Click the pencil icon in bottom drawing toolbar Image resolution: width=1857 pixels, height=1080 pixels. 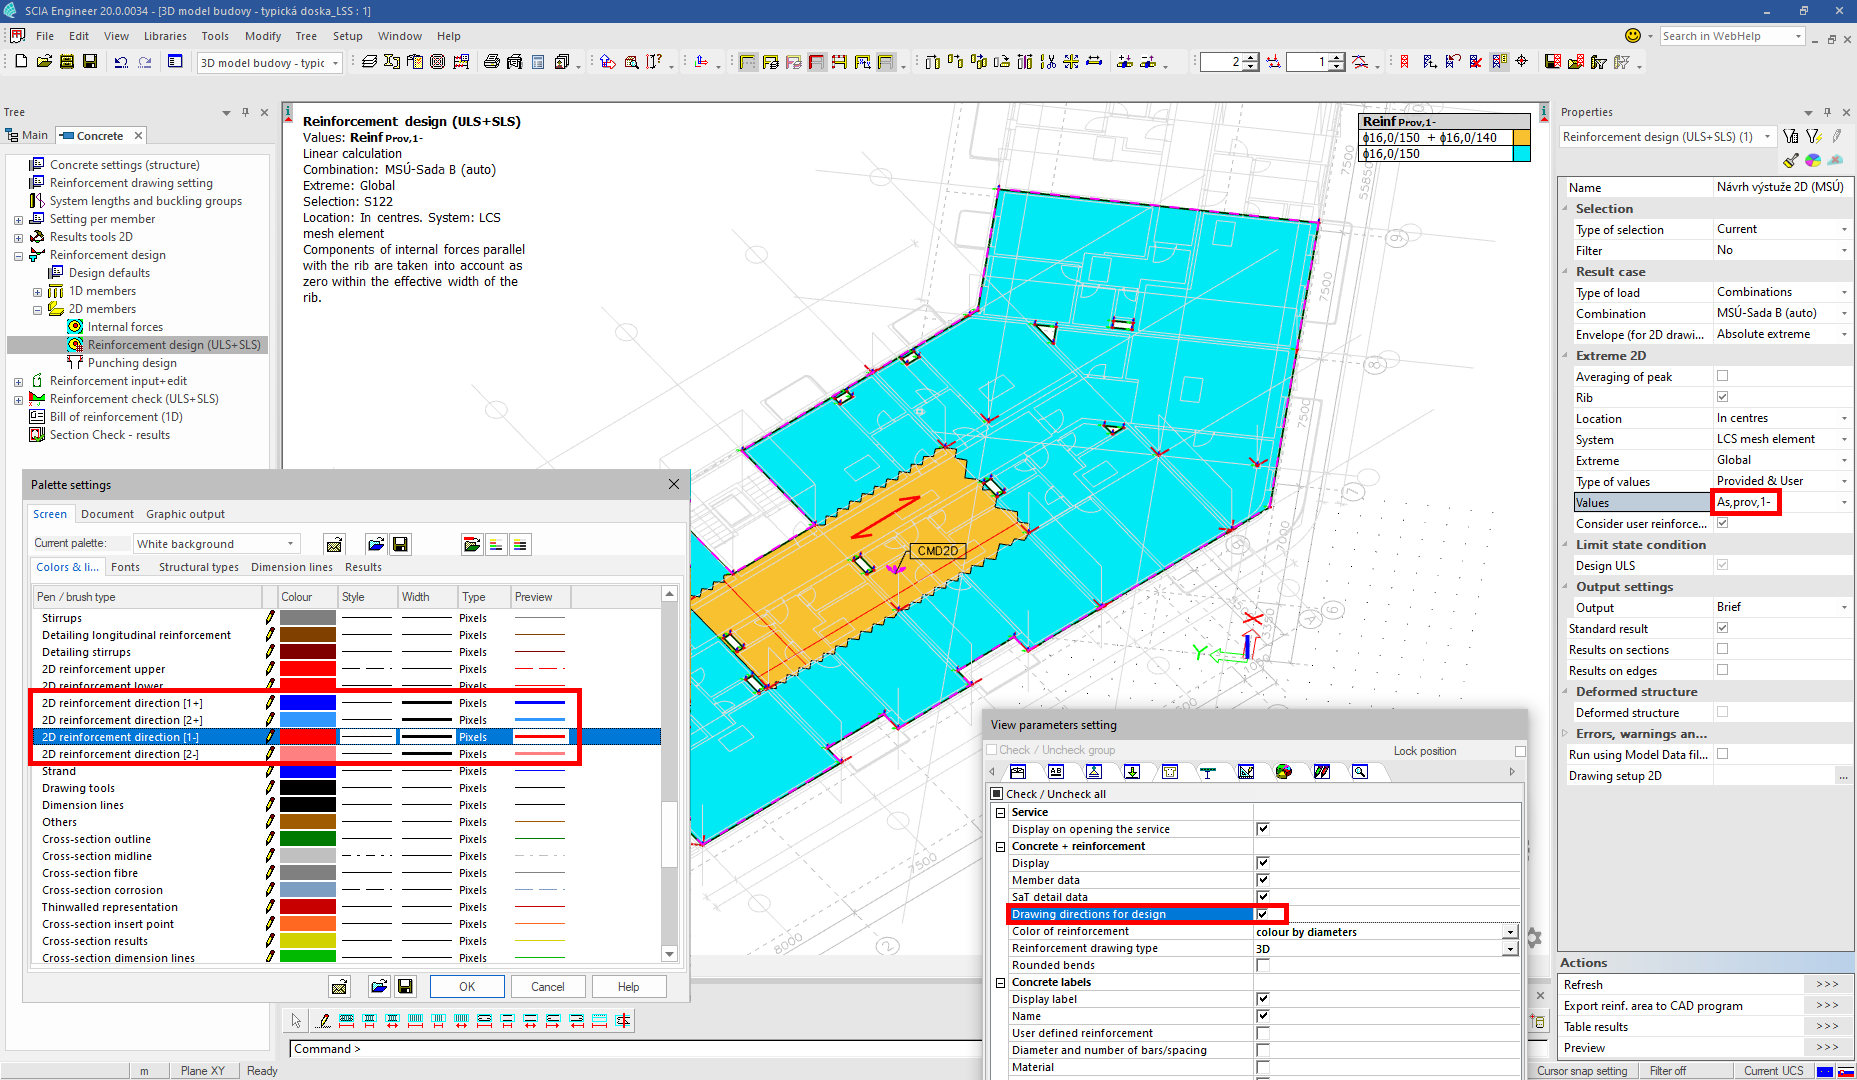322,1021
